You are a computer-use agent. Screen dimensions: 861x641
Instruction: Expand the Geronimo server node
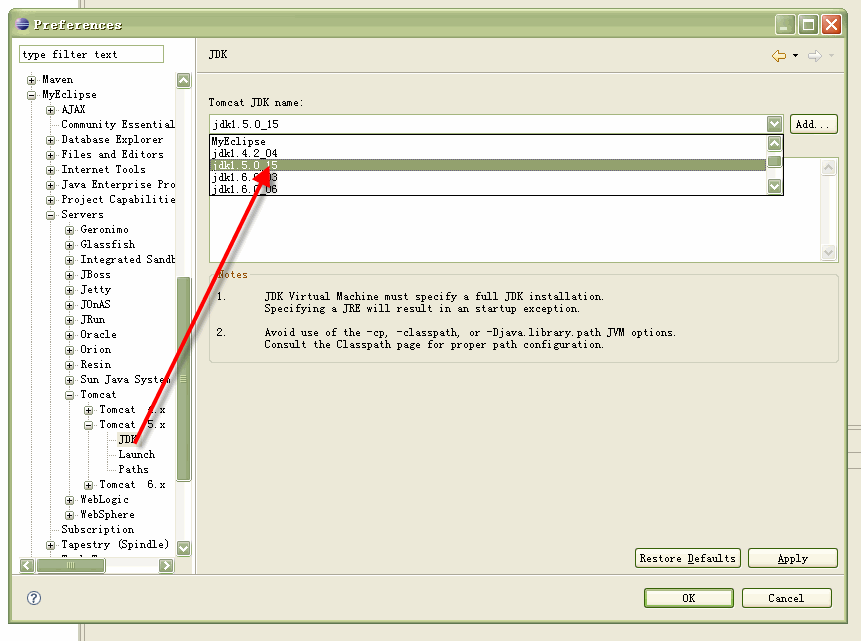pos(69,230)
